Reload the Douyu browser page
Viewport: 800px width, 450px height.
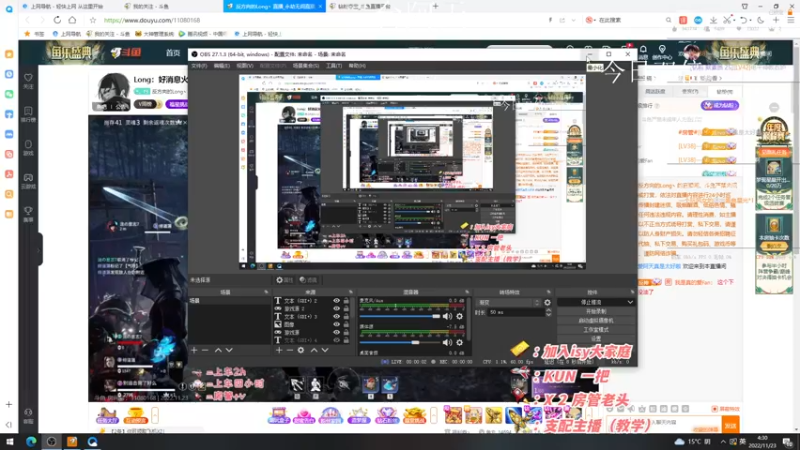tap(57, 20)
